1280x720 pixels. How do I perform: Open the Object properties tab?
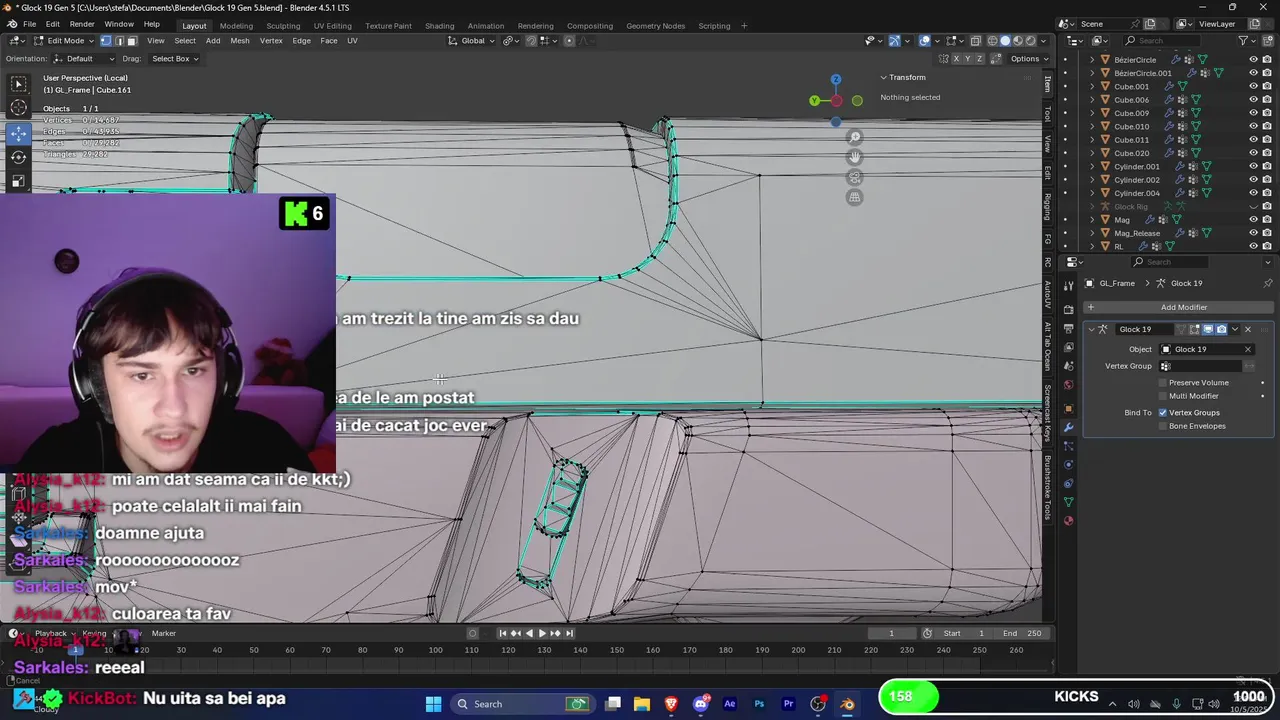(1068, 408)
